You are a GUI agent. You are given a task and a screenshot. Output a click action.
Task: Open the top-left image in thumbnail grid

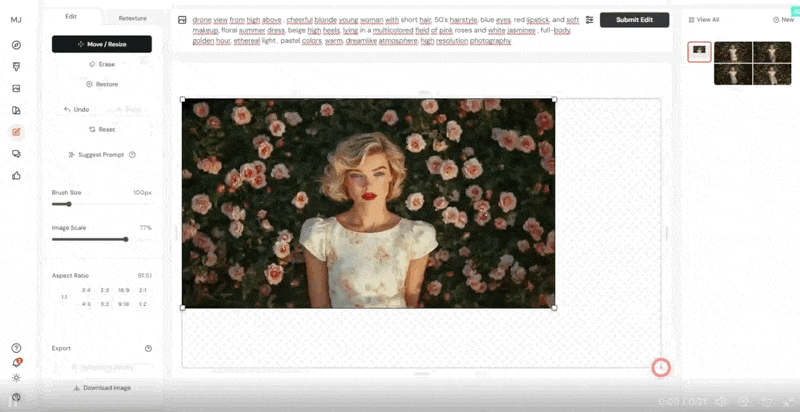click(733, 53)
